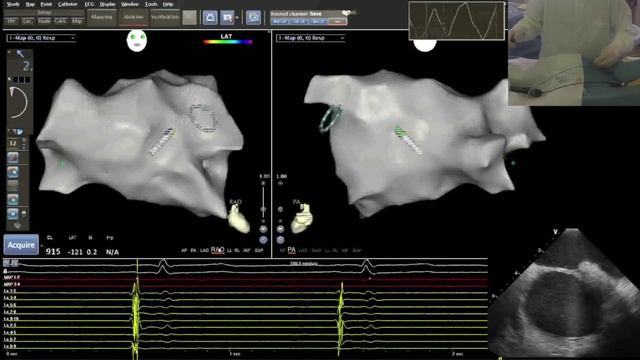Select AP view in left map
The width and height of the screenshot is (640, 360).
[184, 250]
